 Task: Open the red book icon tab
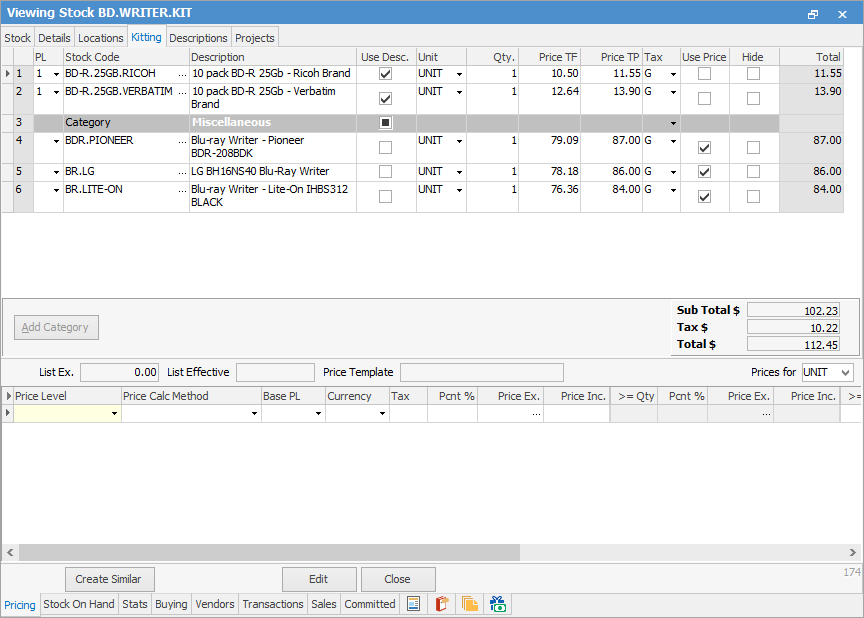[x=441, y=604]
